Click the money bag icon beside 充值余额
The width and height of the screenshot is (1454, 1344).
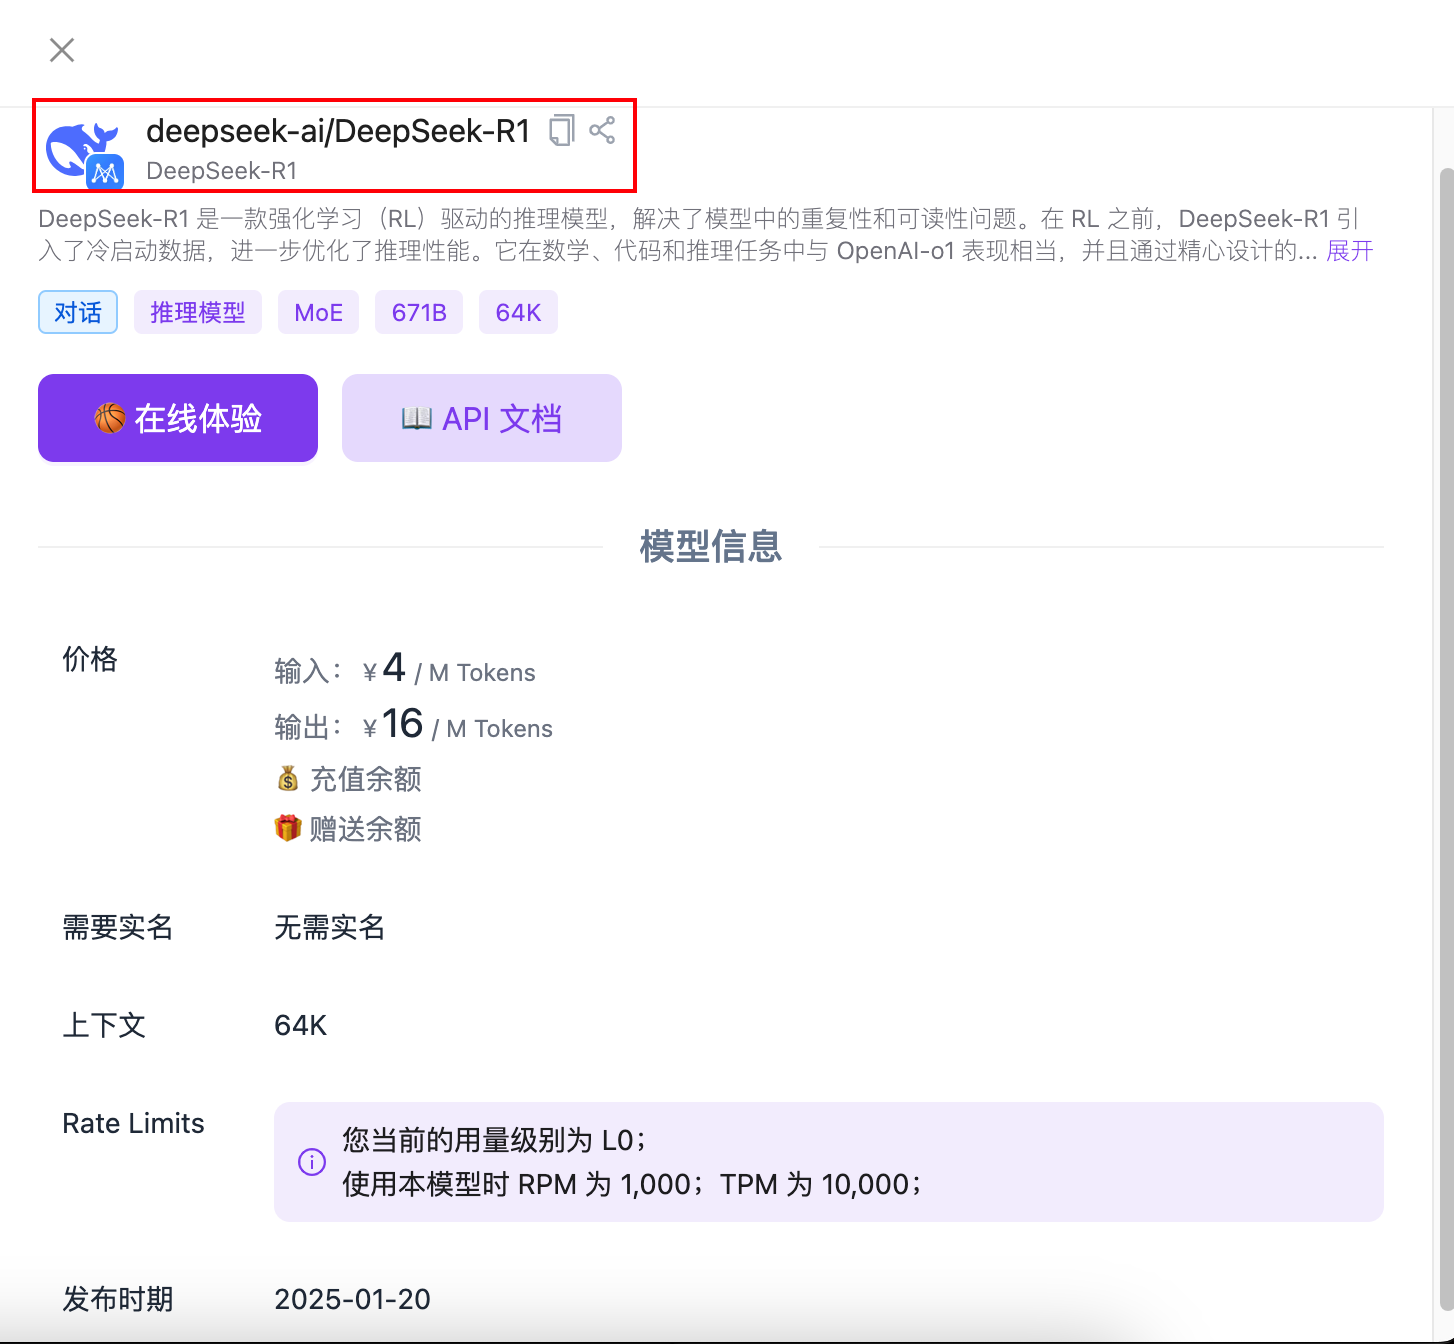(288, 778)
